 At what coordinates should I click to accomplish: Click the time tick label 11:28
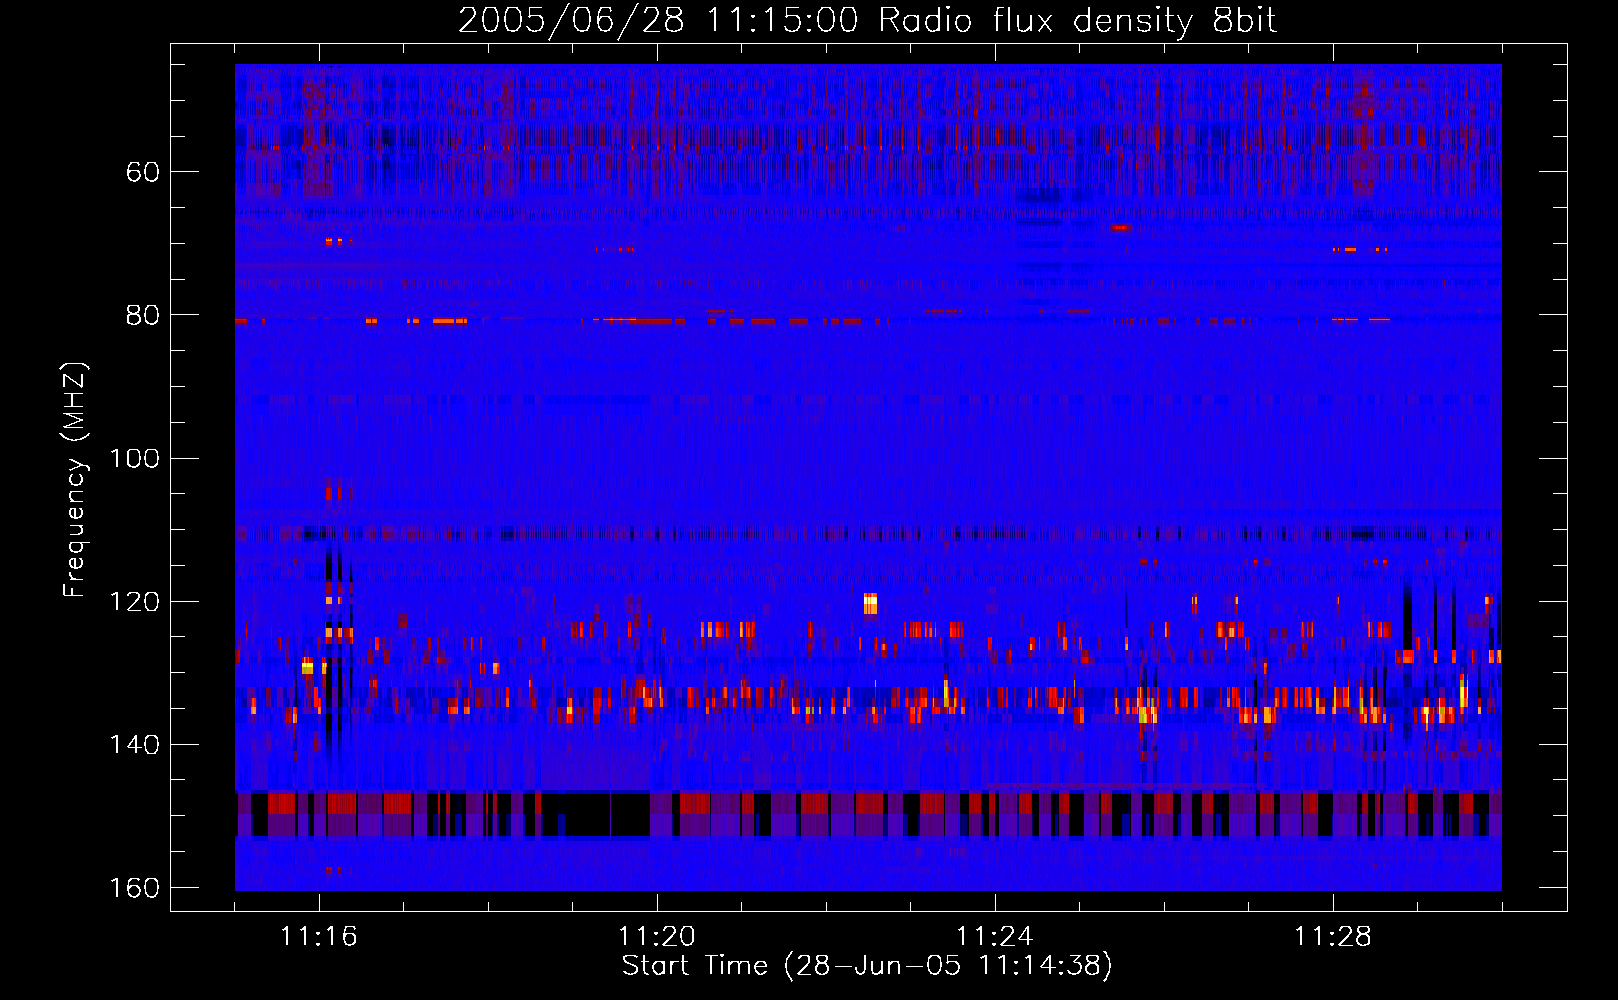tap(1333, 936)
